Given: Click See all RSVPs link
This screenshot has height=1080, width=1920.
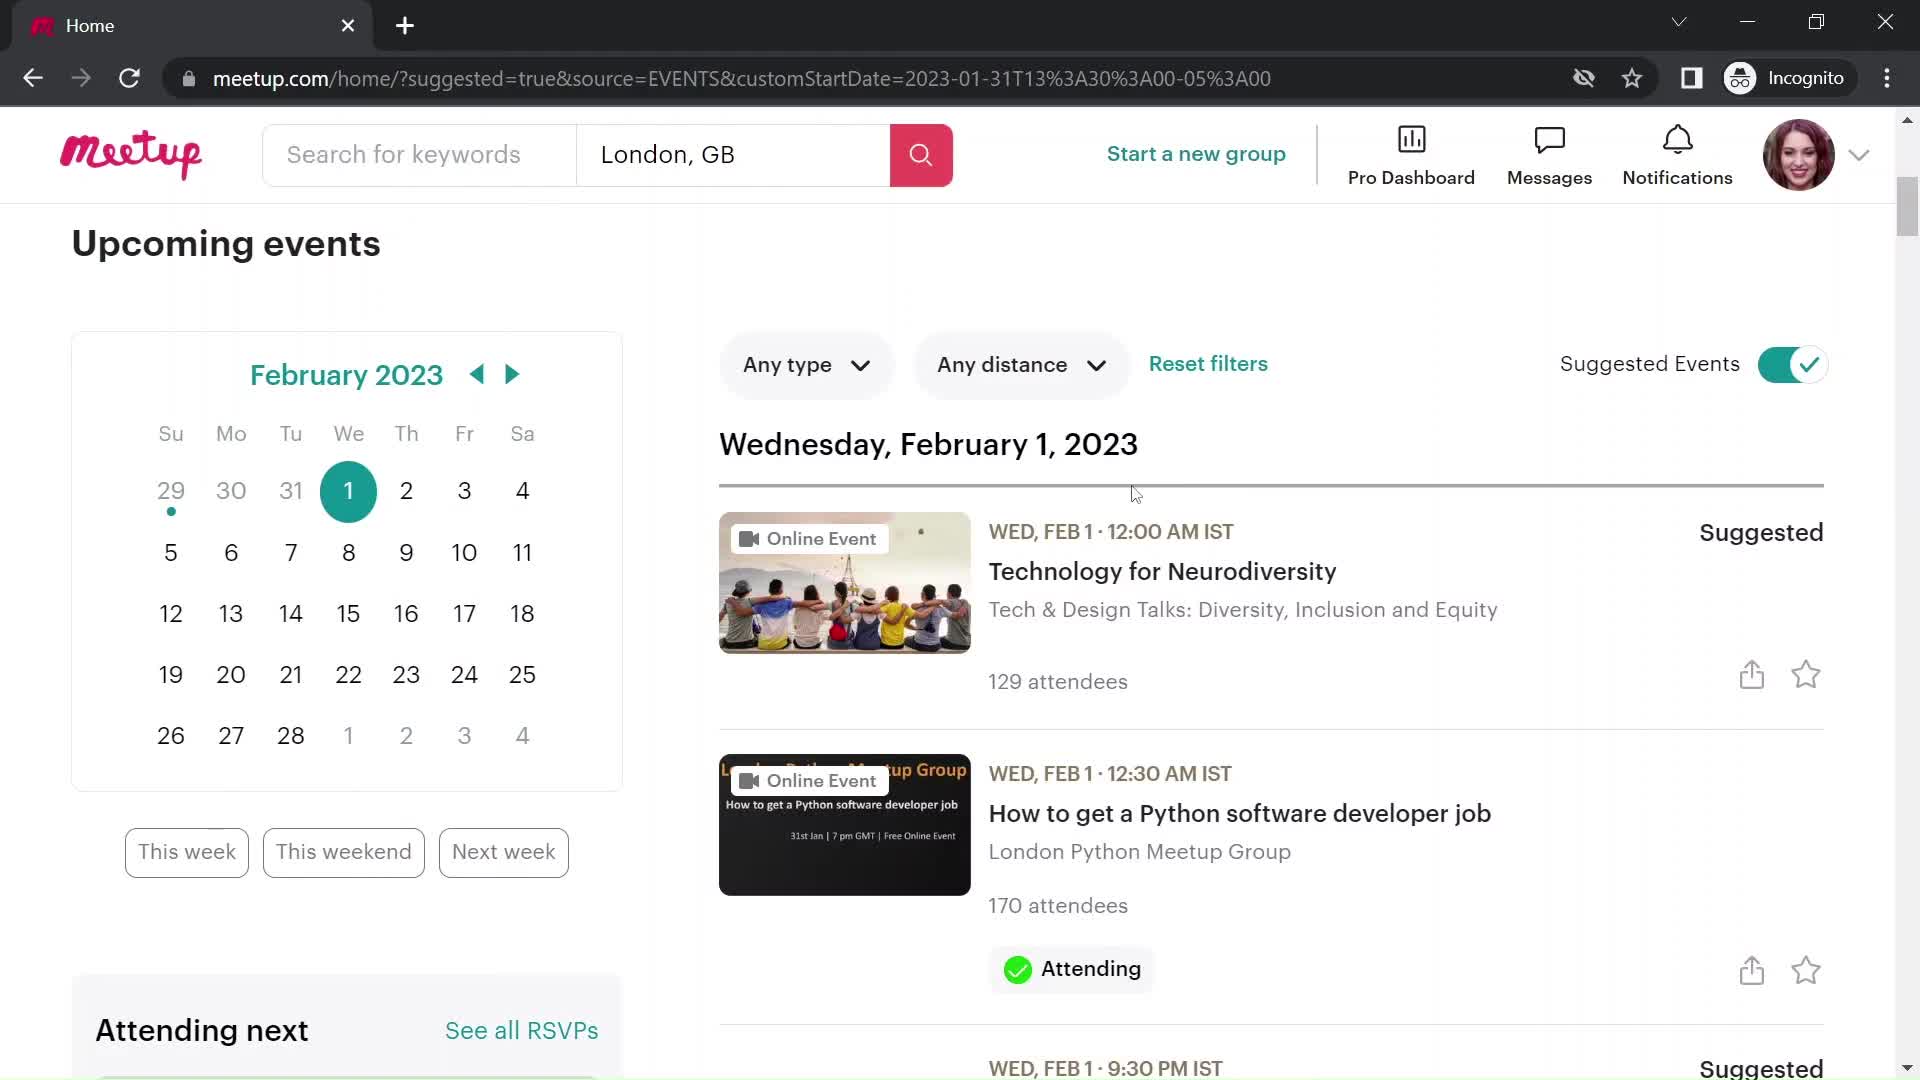Looking at the screenshot, I should click(x=521, y=1030).
